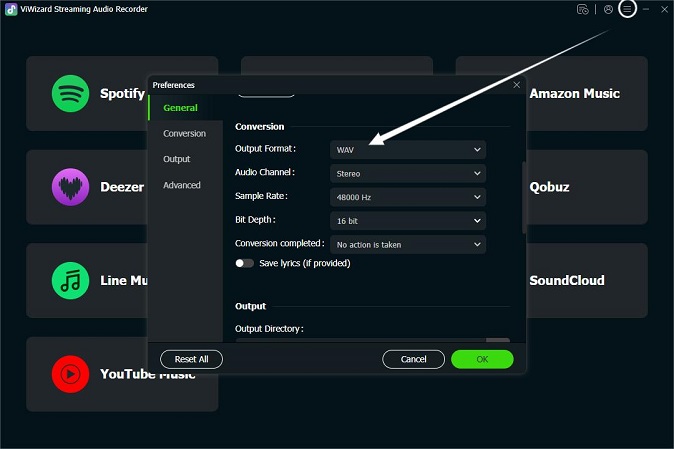Select the Line Music note icon
Screen dimensions: 674x449
point(70,280)
